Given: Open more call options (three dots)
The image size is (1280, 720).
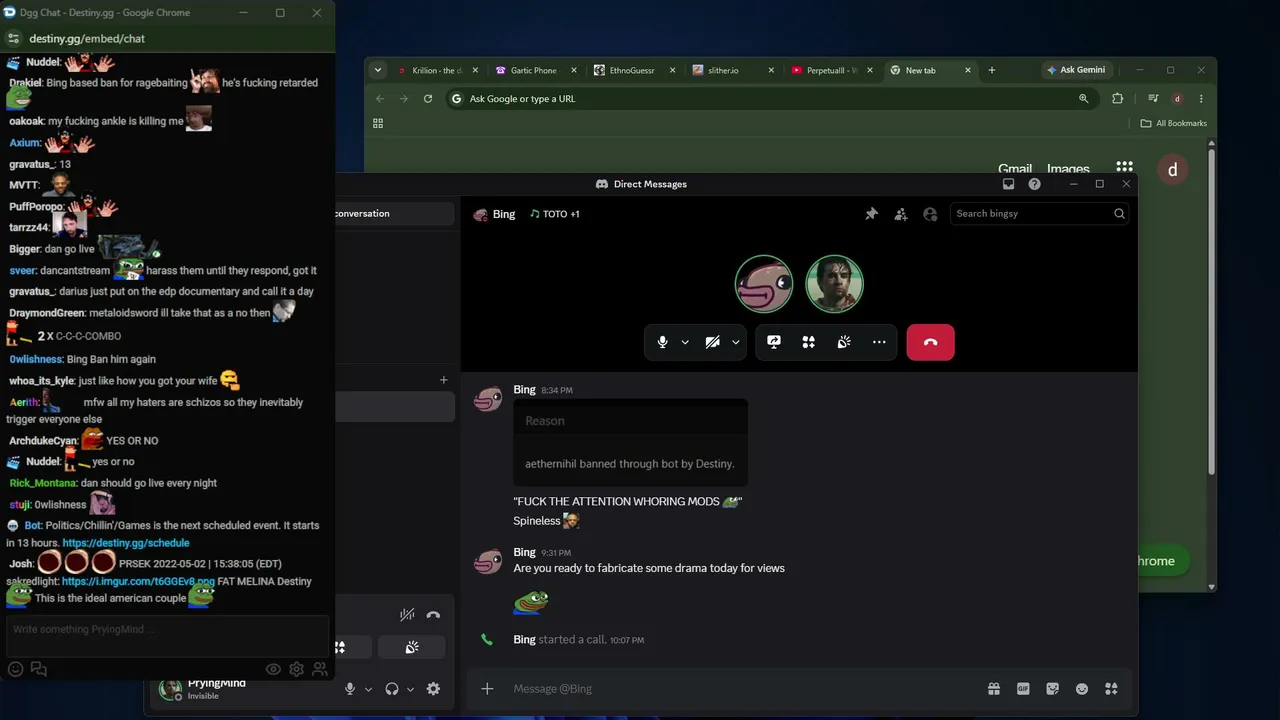Looking at the screenshot, I should 879,342.
